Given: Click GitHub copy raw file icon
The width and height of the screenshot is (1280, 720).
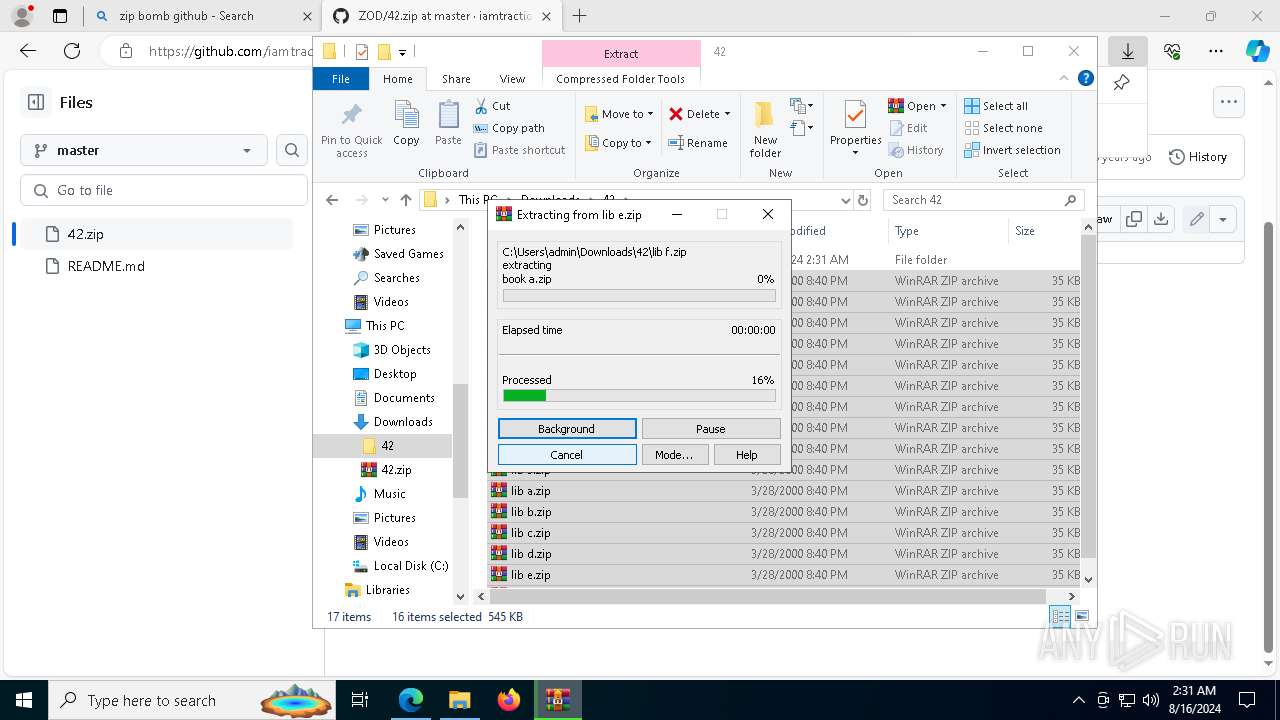Looking at the screenshot, I should pyautogui.click(x=1134, y=219).
